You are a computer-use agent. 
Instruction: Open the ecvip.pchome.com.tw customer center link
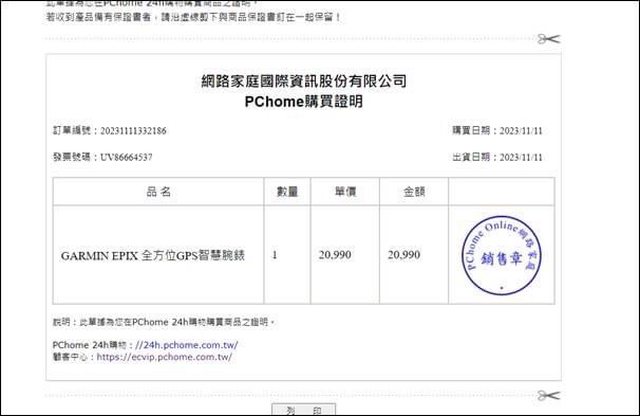(x=166, y=355)
